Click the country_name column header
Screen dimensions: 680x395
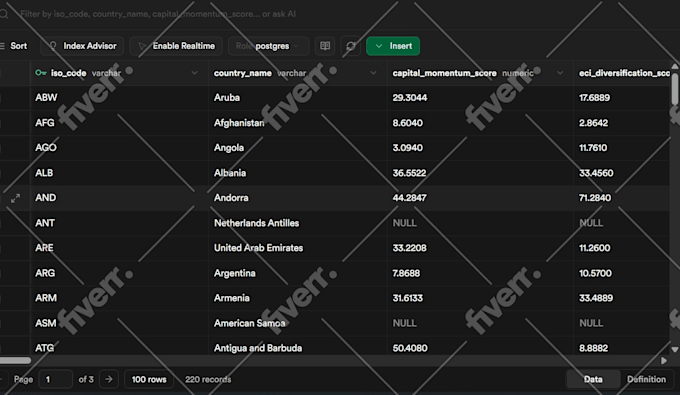pos(298,73)
